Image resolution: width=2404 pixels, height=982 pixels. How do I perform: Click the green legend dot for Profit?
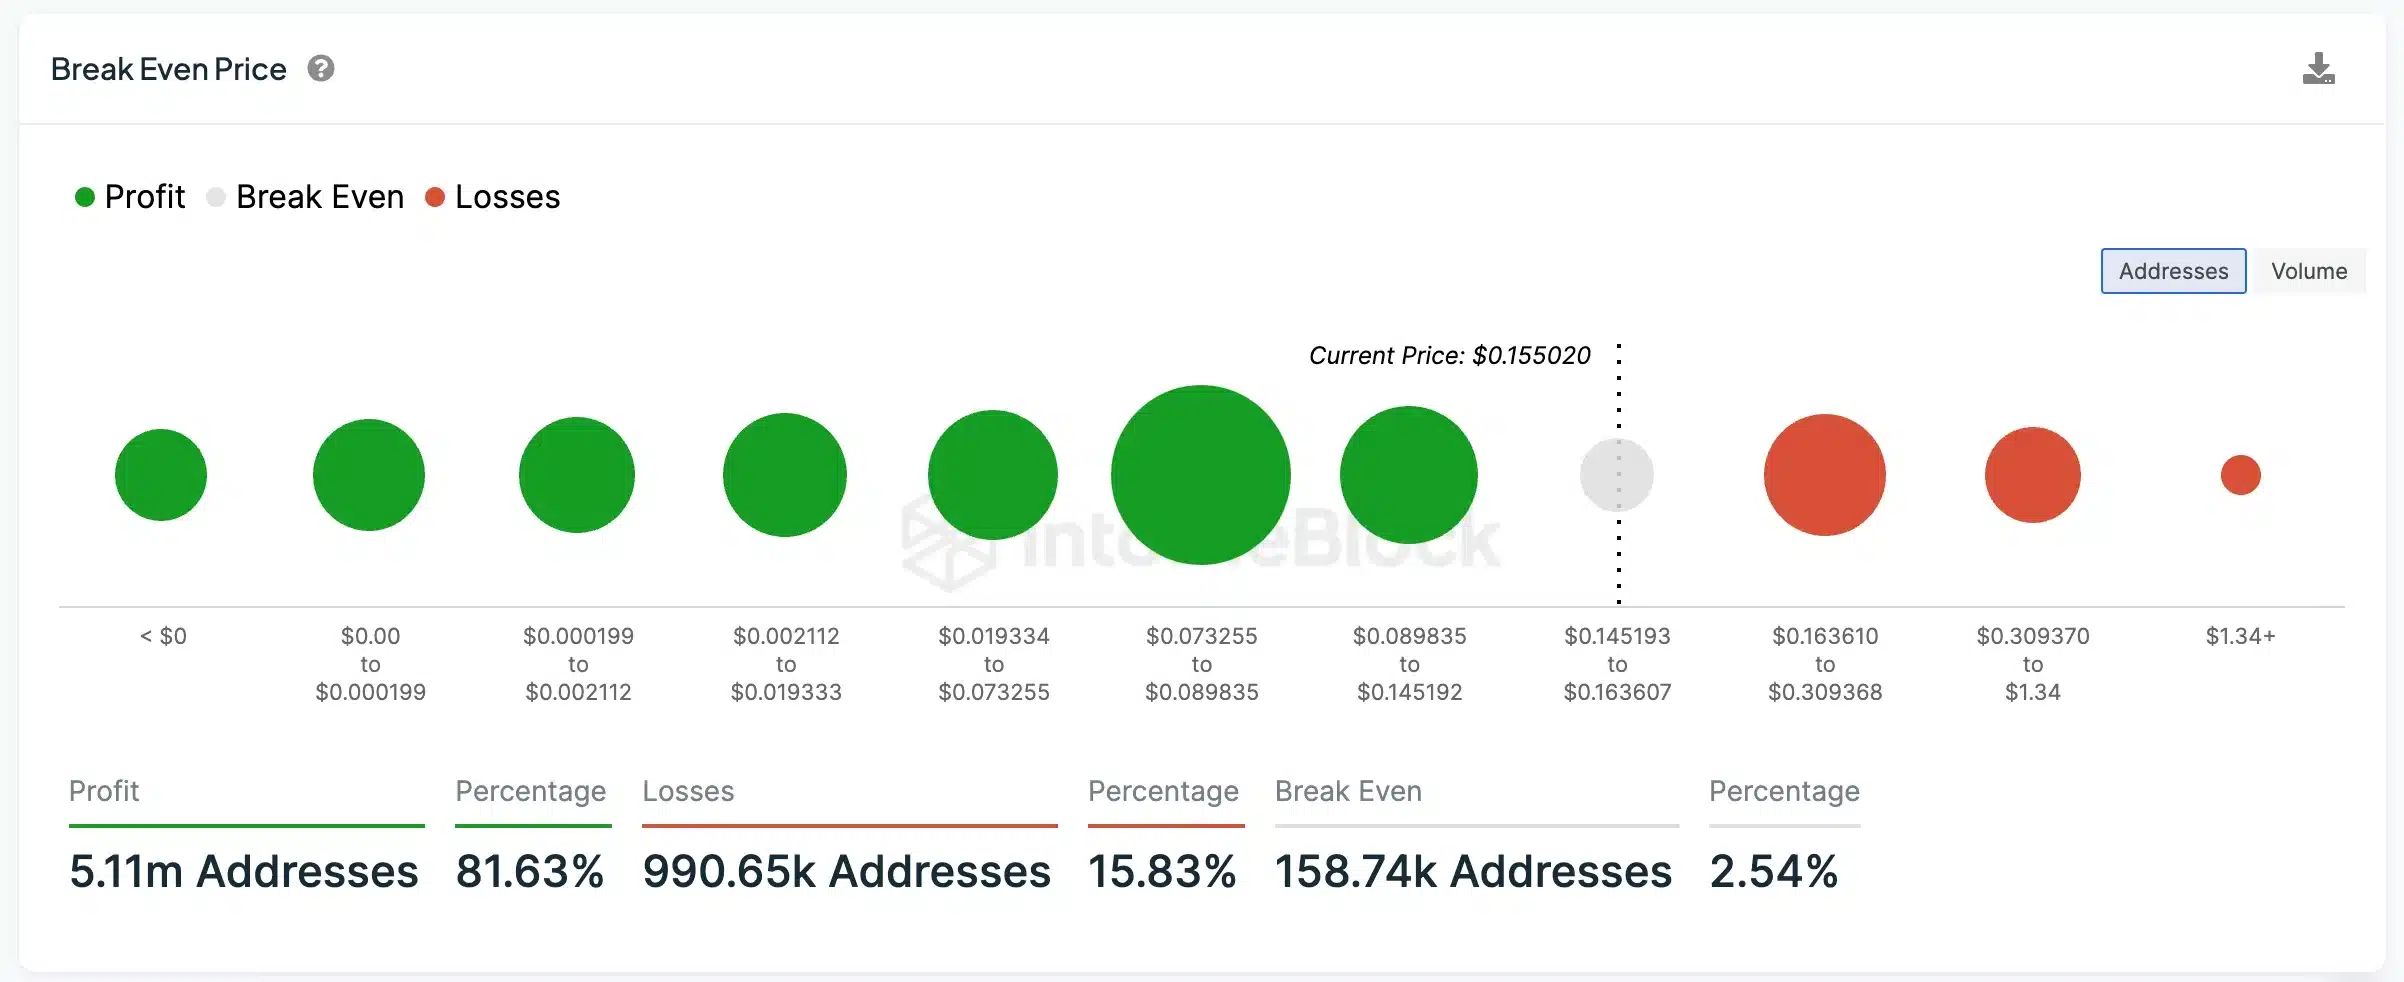pyautogui.click(x=85, y=197)
